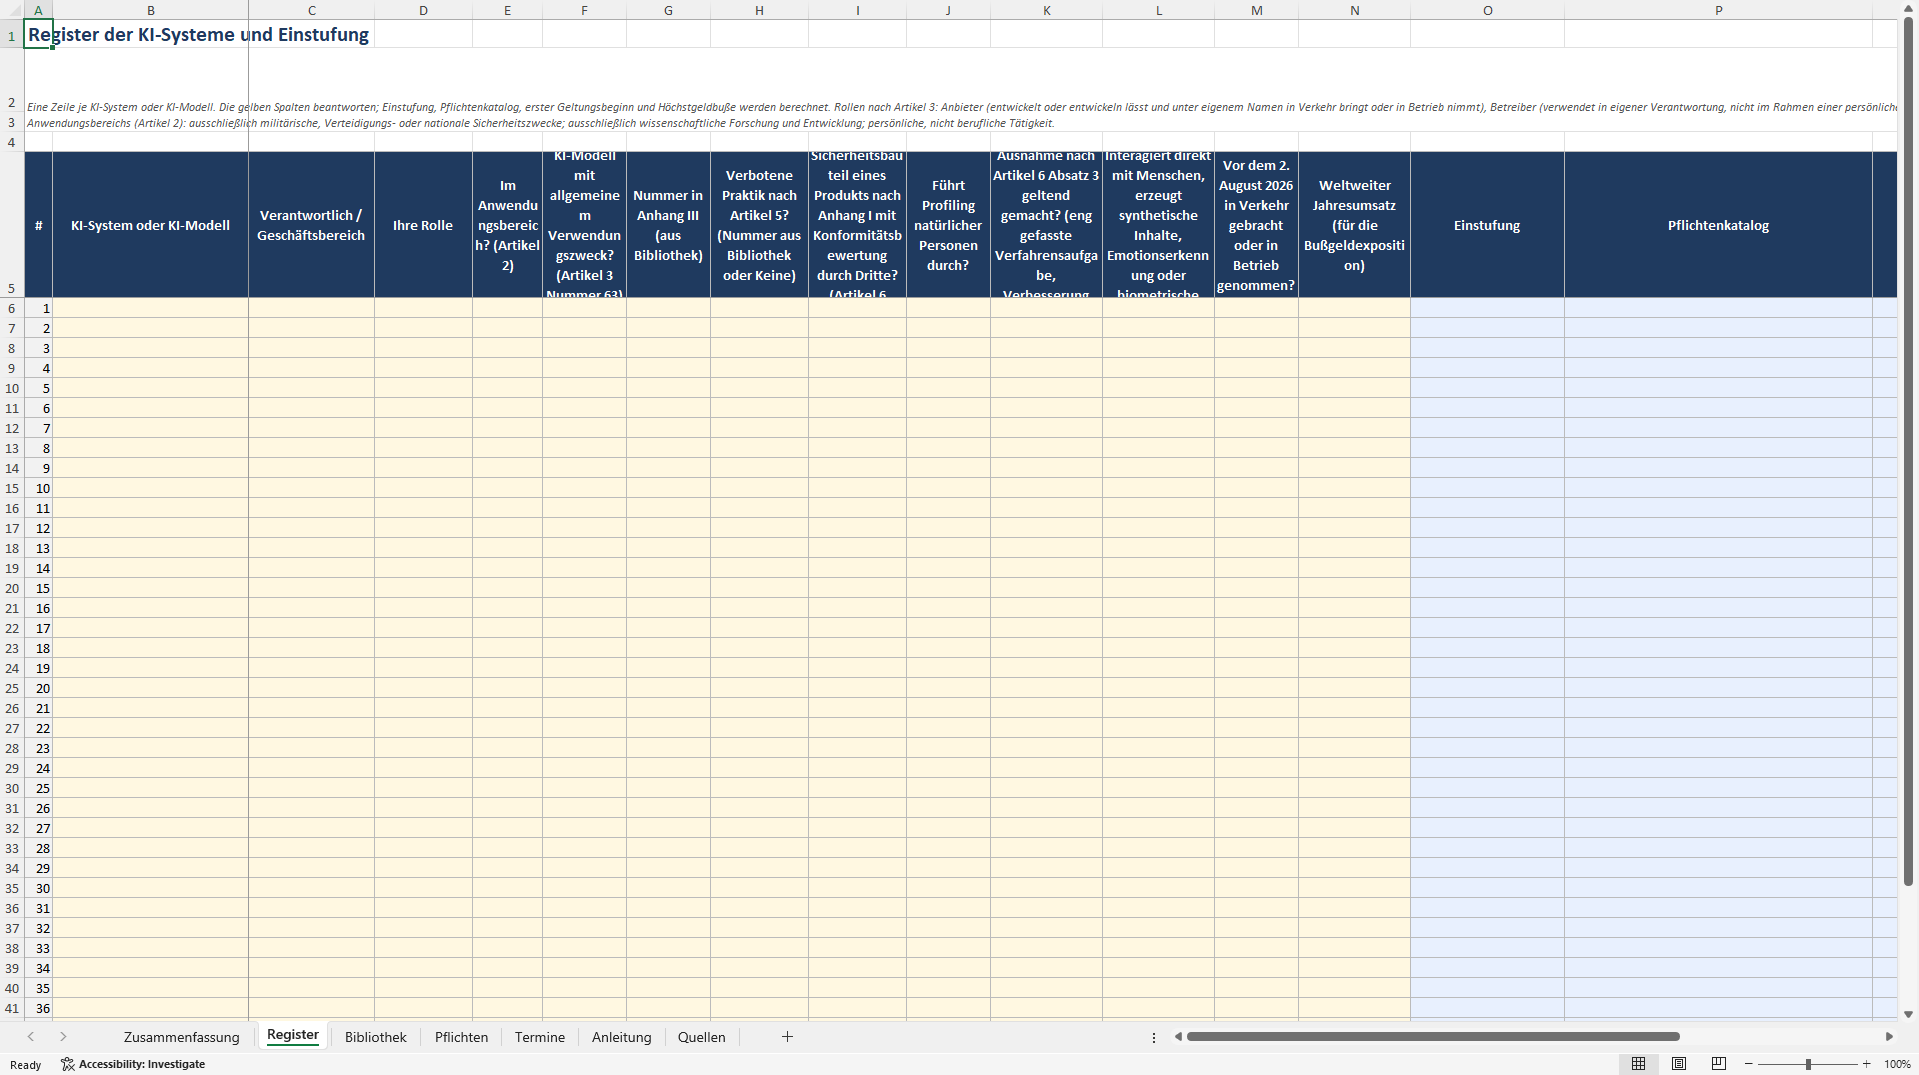
Task: Open the Anleitung sheet tab
Action: coord(621,1037)
